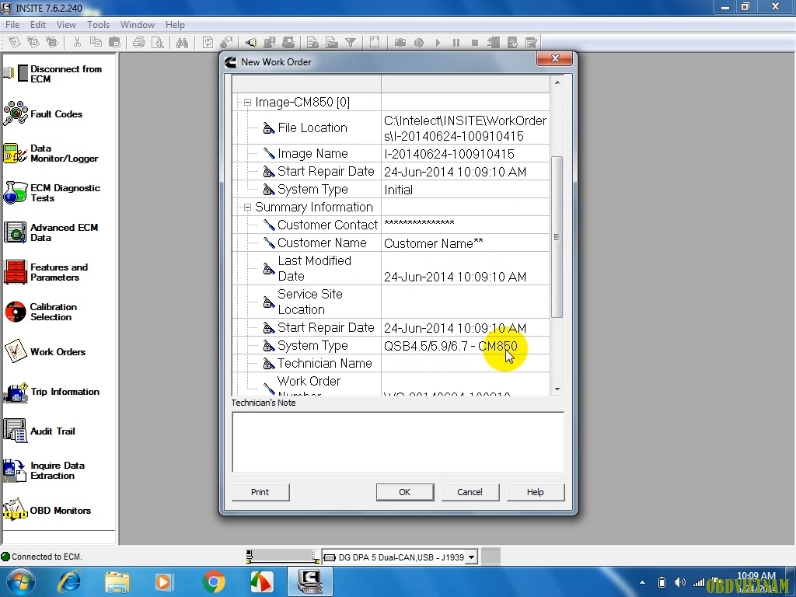Select the Customer Name value cell
Viewport: 796px width, 597px height.
pos(466,243)
